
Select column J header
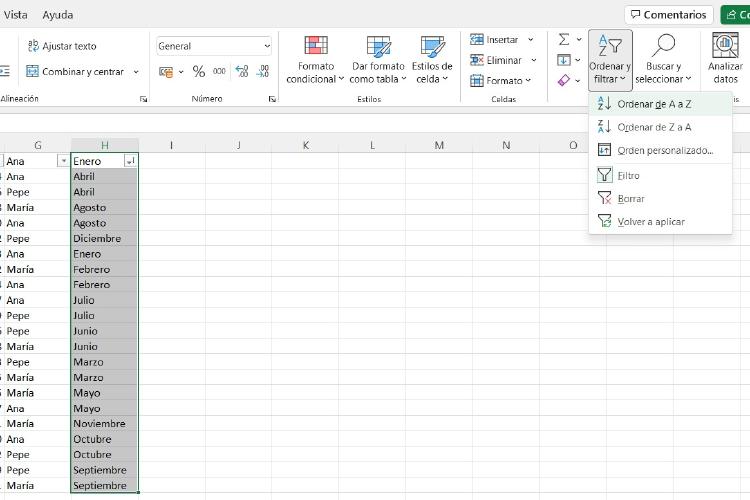click(x=239, y=145)
